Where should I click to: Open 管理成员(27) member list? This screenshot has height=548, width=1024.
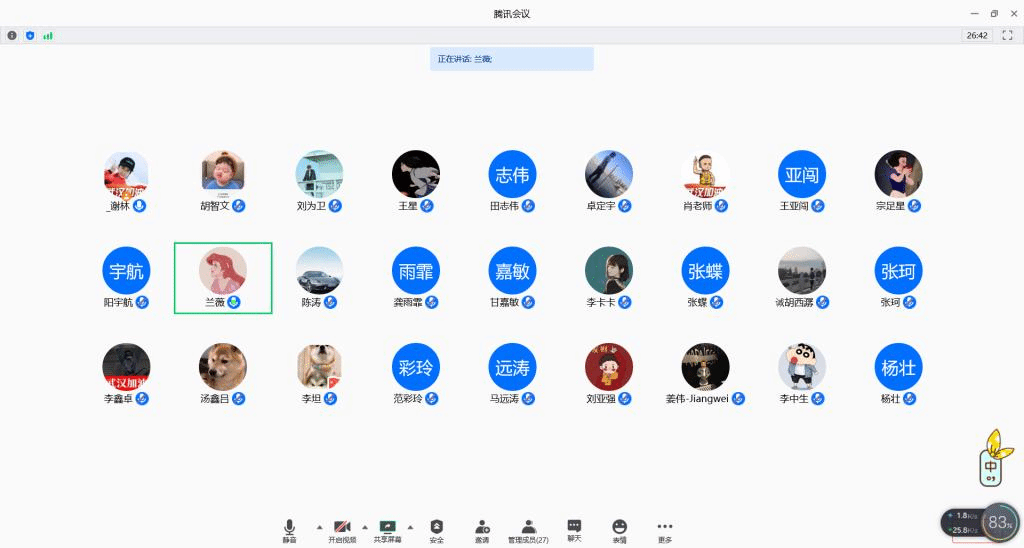[528, 531]
